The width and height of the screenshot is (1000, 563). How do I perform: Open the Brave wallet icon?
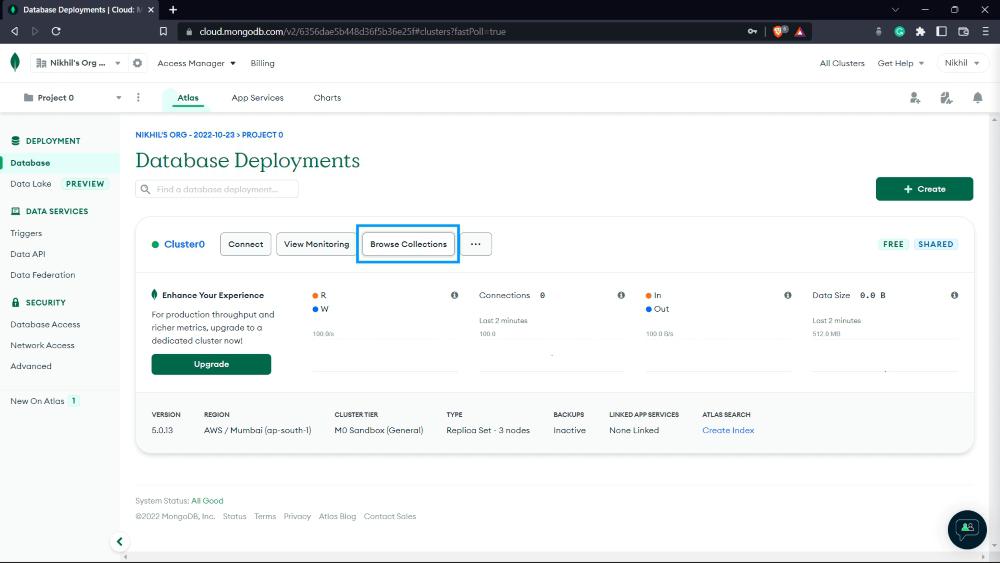(x=964, y=31)
